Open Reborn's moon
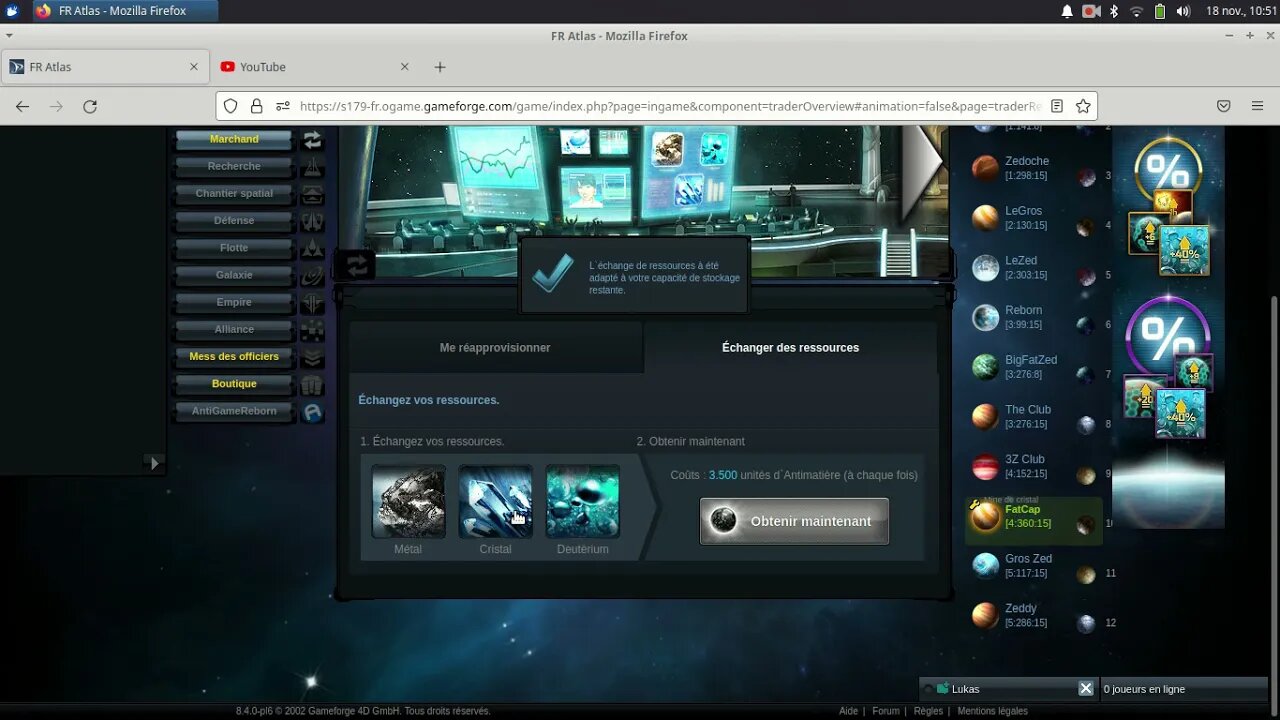 click(1086, 326)
